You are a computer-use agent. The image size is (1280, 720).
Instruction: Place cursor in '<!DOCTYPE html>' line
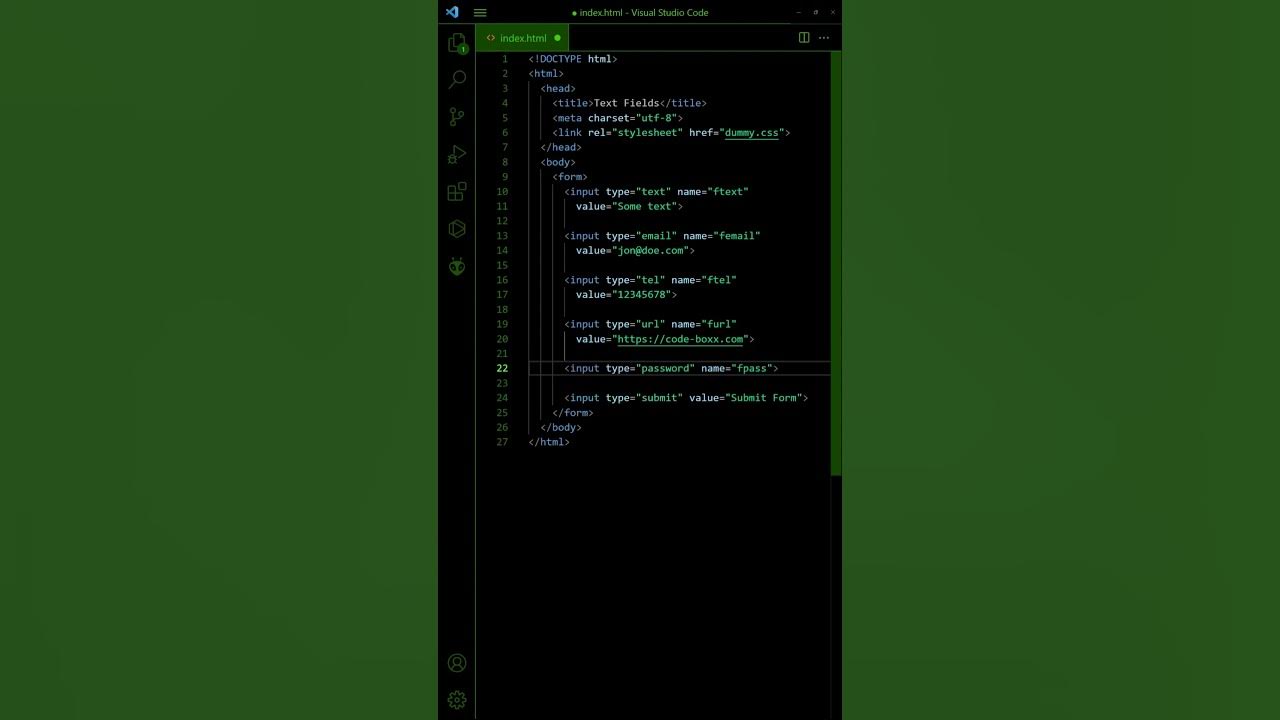coord(573,59)
